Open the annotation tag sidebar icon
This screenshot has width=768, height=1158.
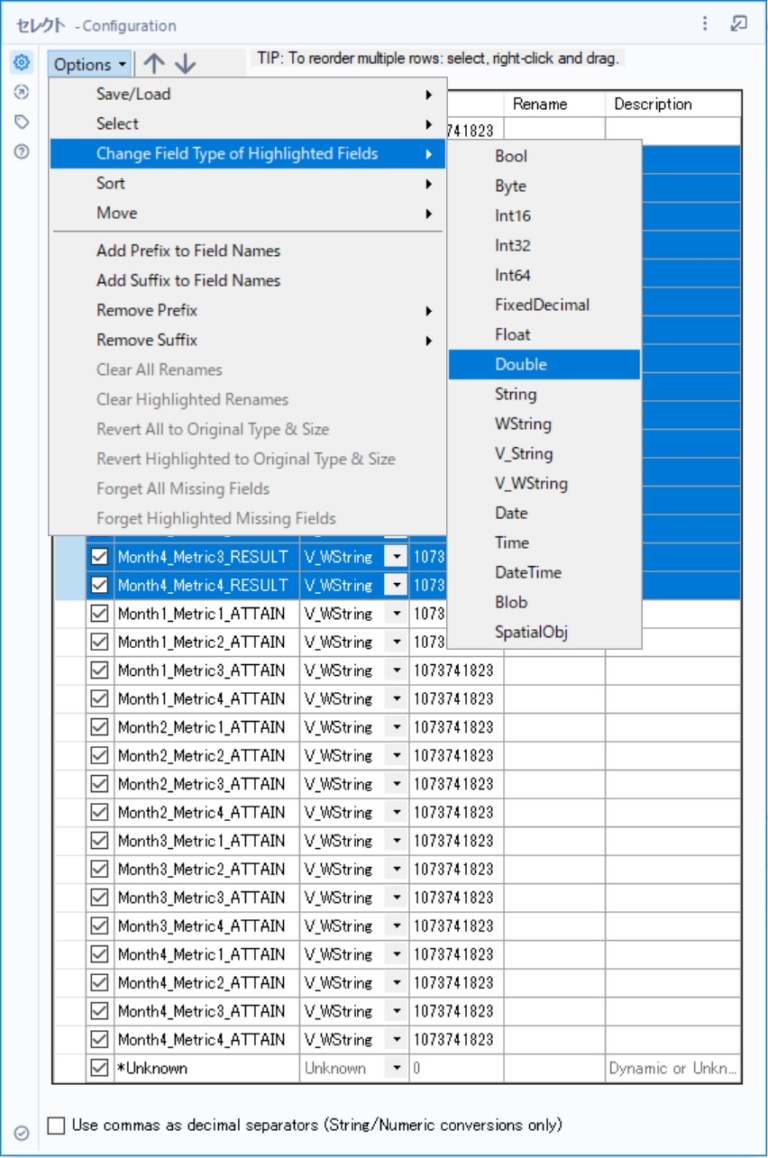click(x=21, y=122)
